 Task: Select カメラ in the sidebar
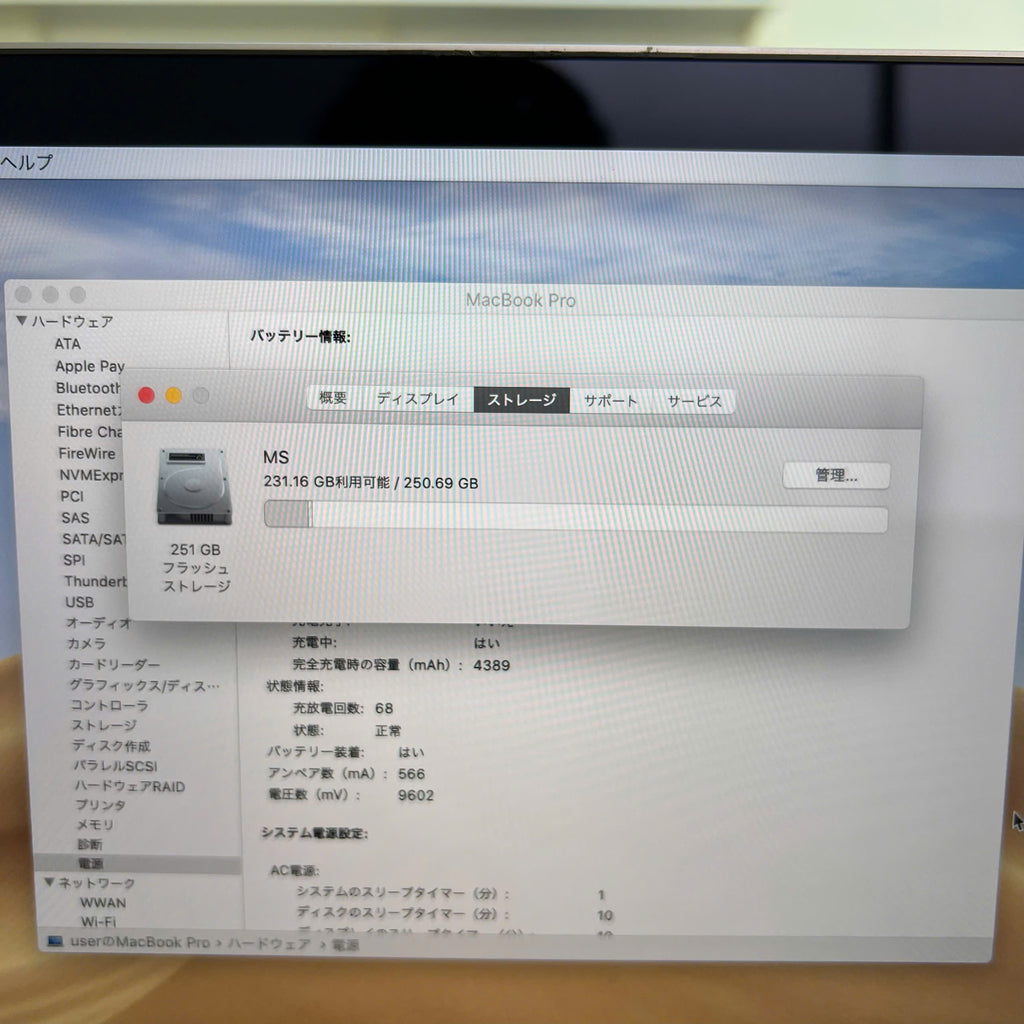86,643
